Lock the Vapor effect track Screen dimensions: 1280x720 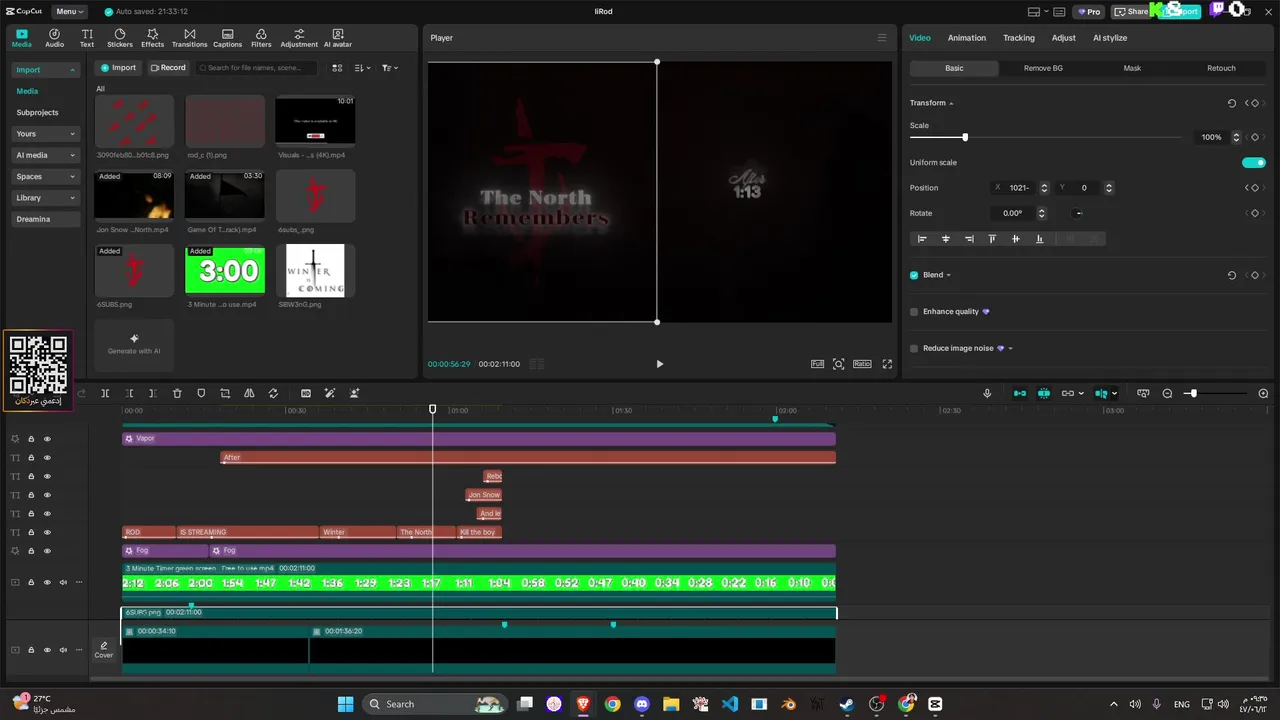[x=31, y=439]
